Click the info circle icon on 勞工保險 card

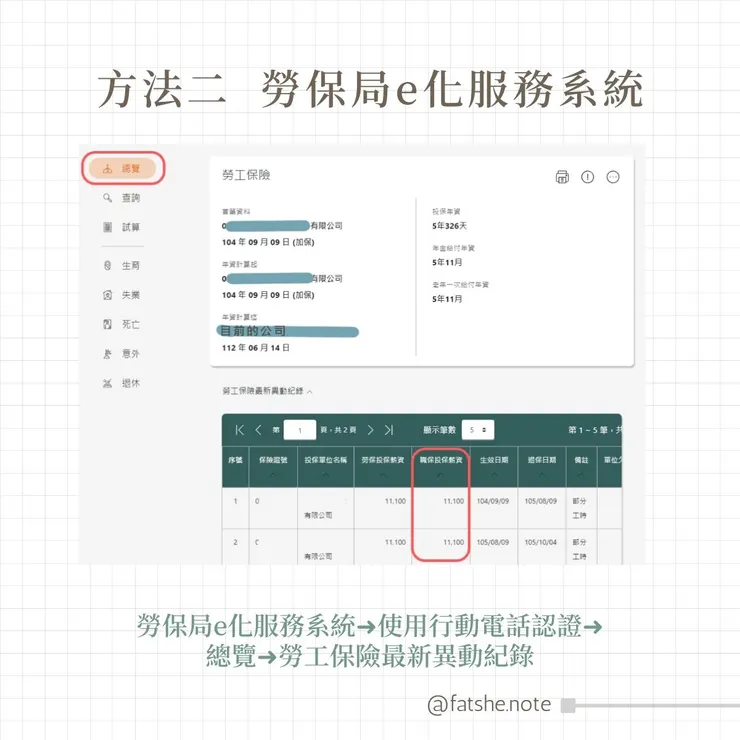588,177
